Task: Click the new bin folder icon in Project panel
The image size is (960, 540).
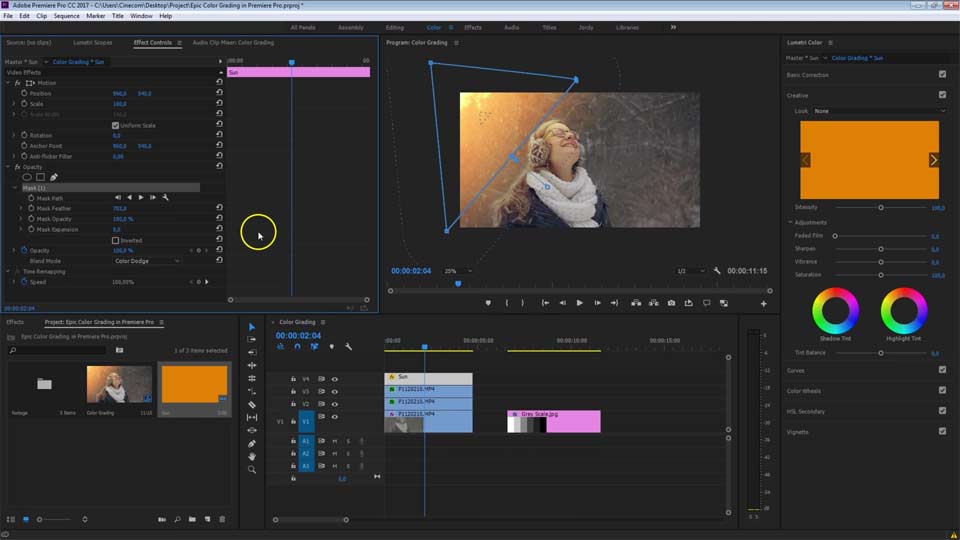Action: pos(192,519)
